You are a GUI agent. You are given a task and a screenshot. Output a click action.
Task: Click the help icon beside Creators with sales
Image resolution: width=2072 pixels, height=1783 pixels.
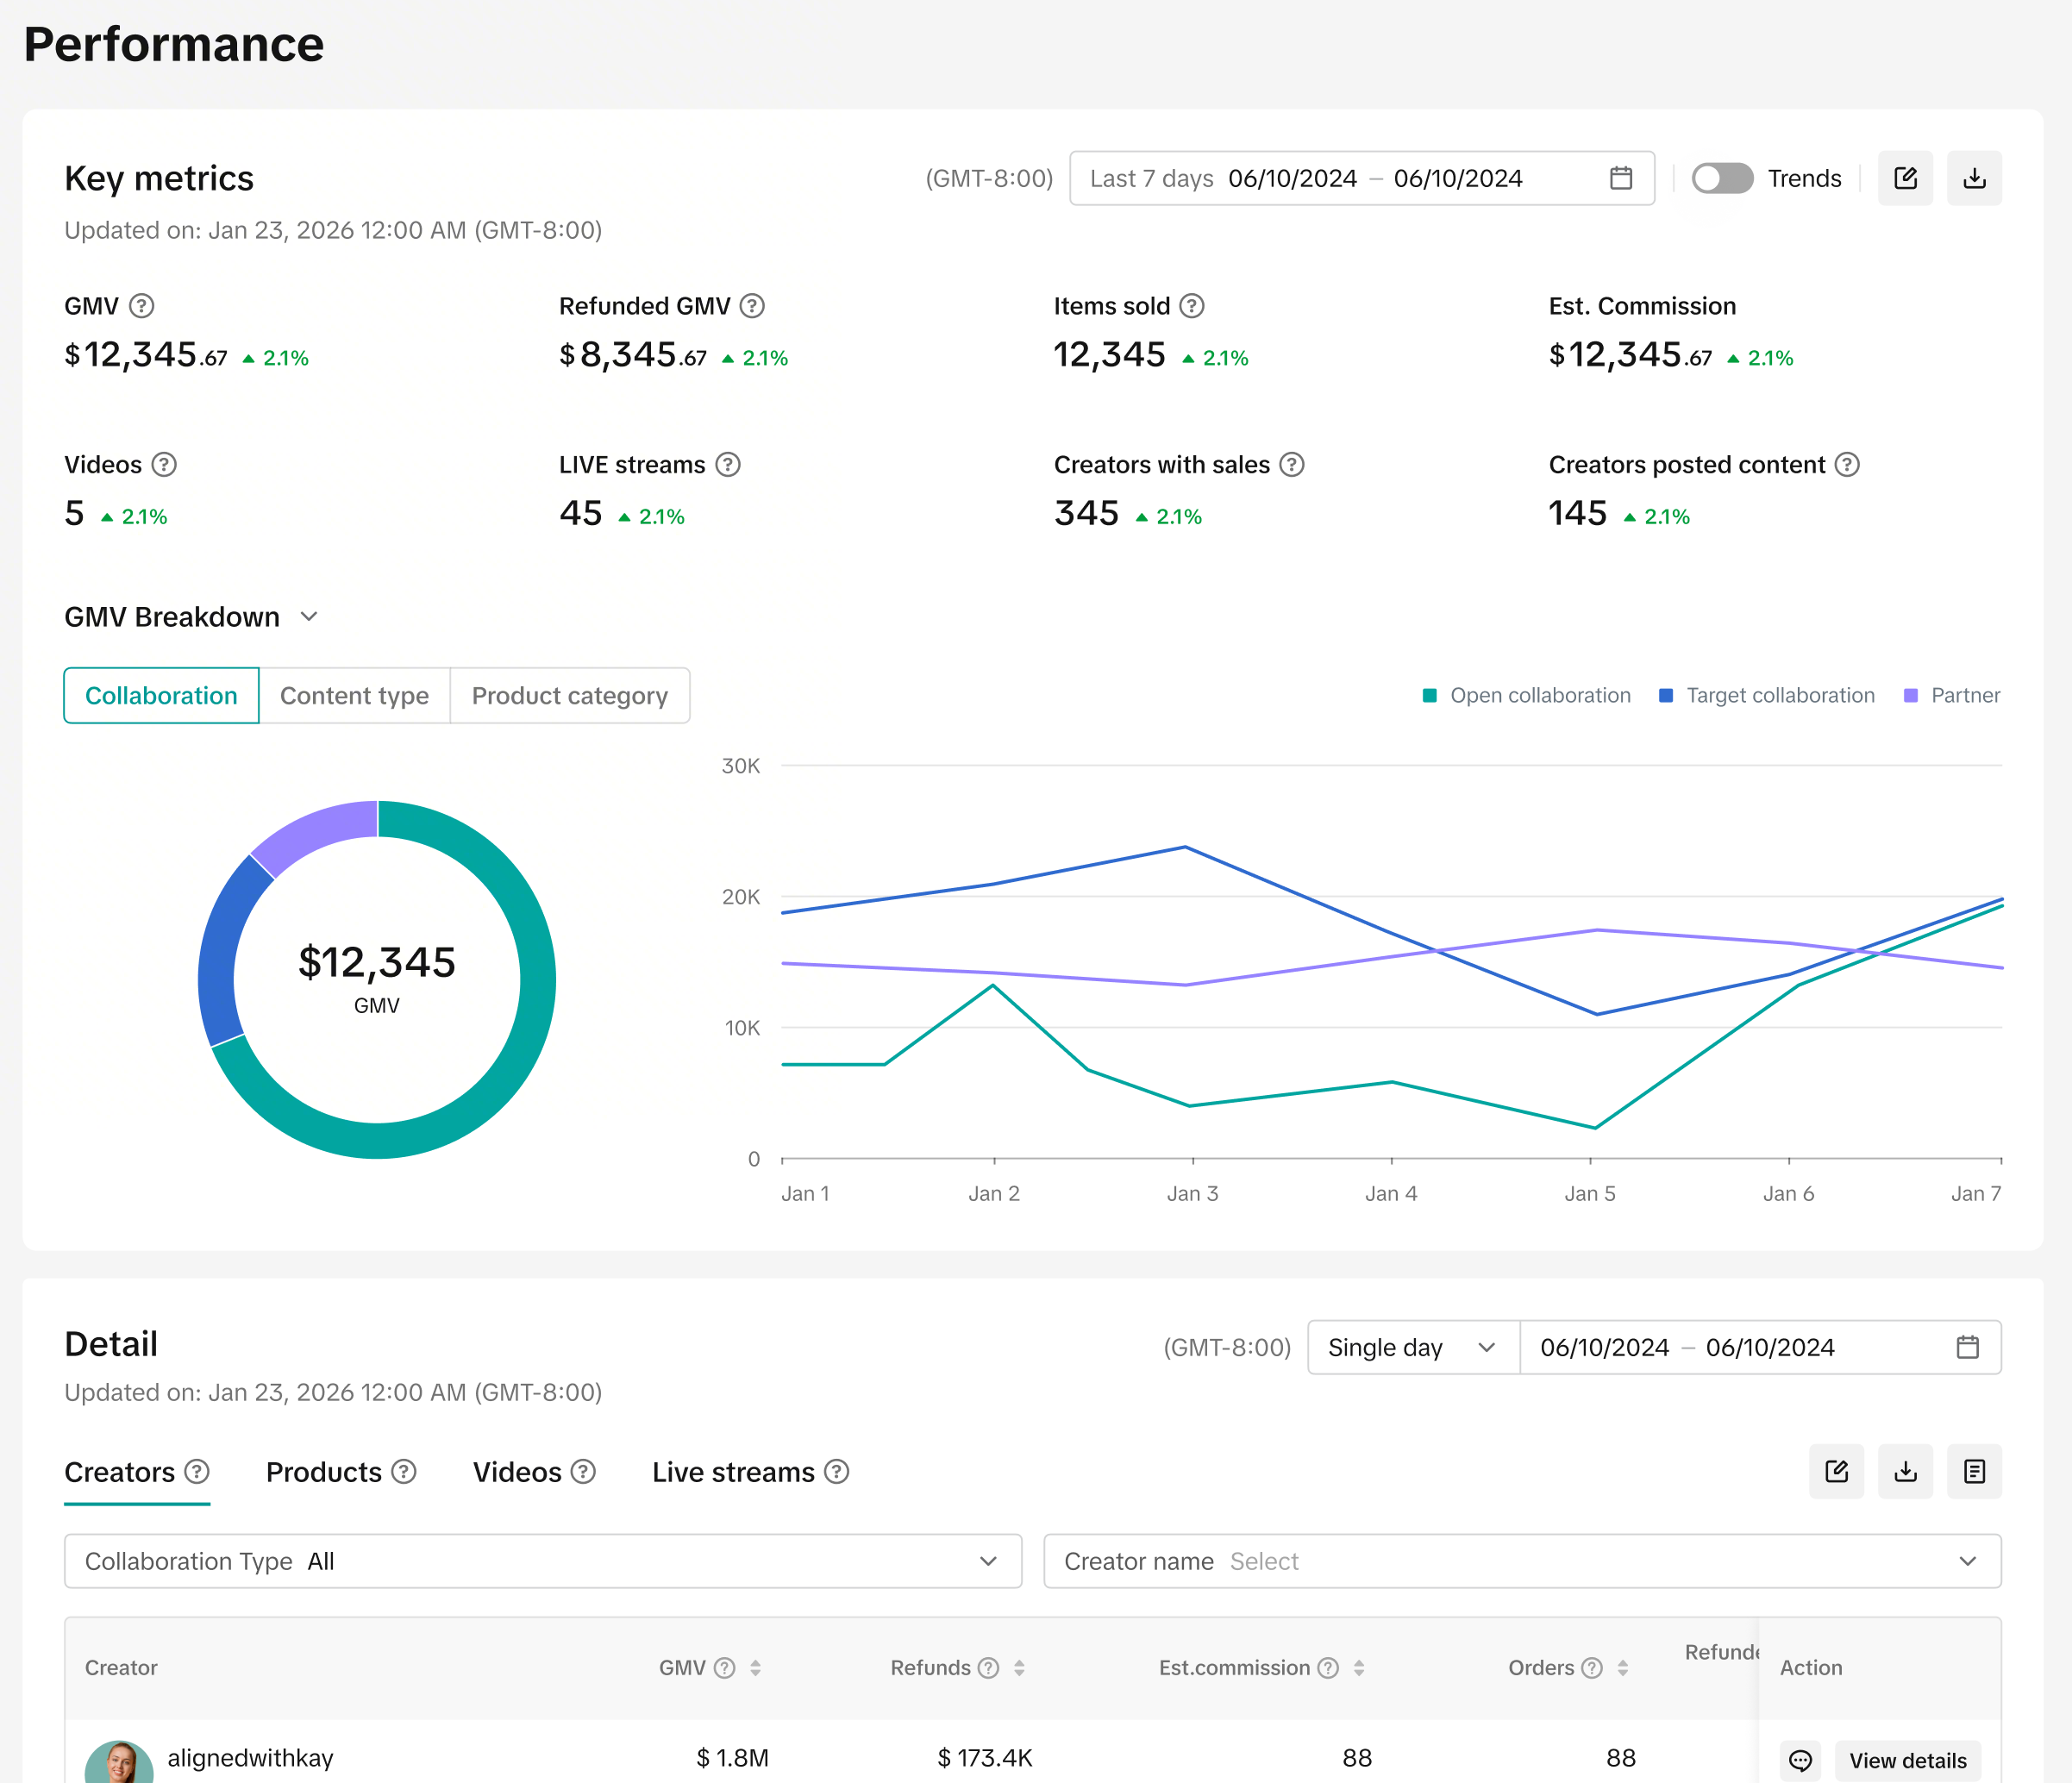[x=1292, y=465]
